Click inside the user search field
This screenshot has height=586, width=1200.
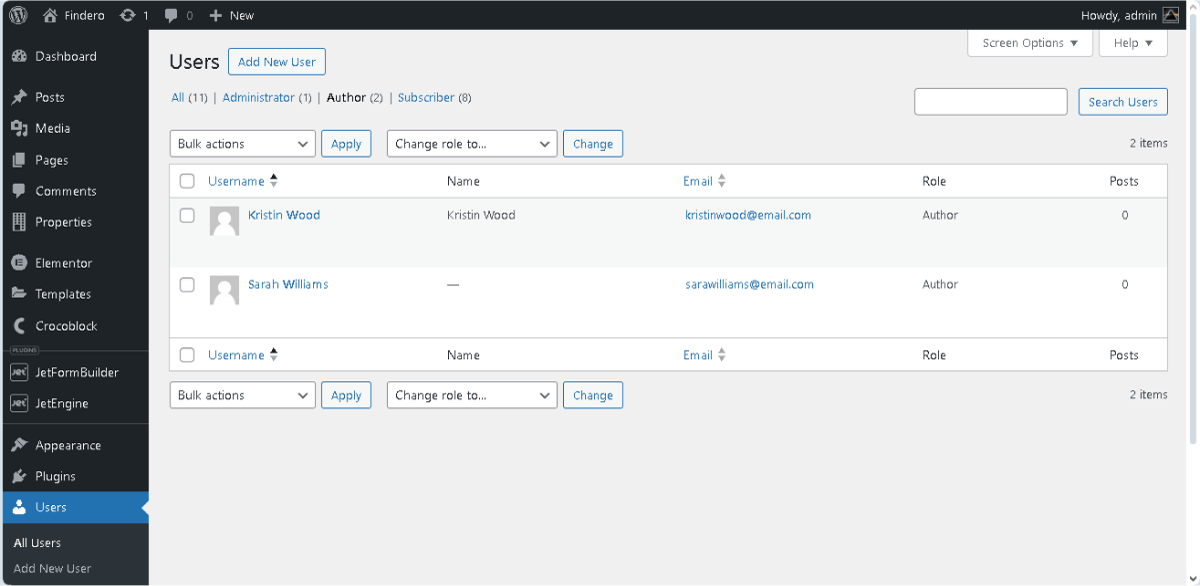[x=990, y=101]
